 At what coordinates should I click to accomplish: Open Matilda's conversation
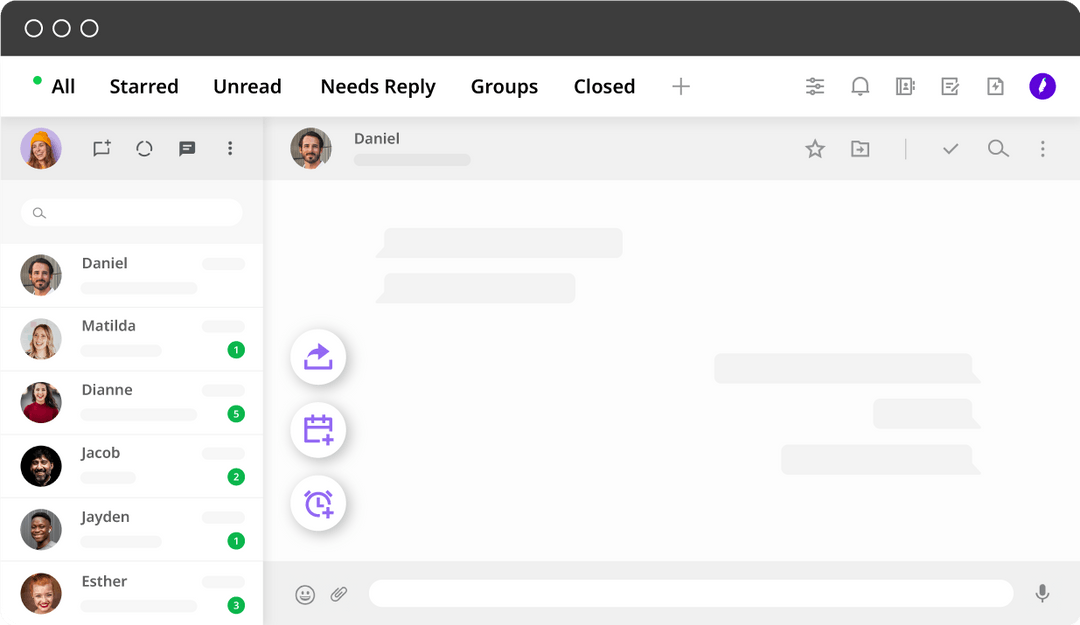point(132,339)
